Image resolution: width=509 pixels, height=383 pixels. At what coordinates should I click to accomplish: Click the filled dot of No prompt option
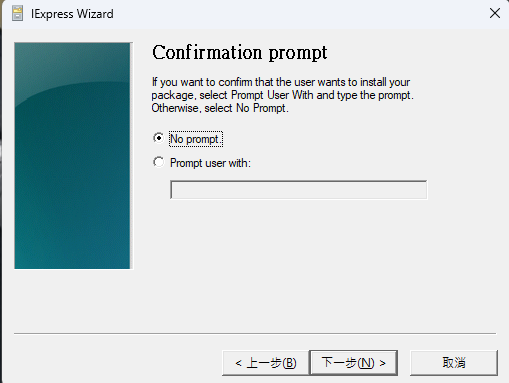159,138
